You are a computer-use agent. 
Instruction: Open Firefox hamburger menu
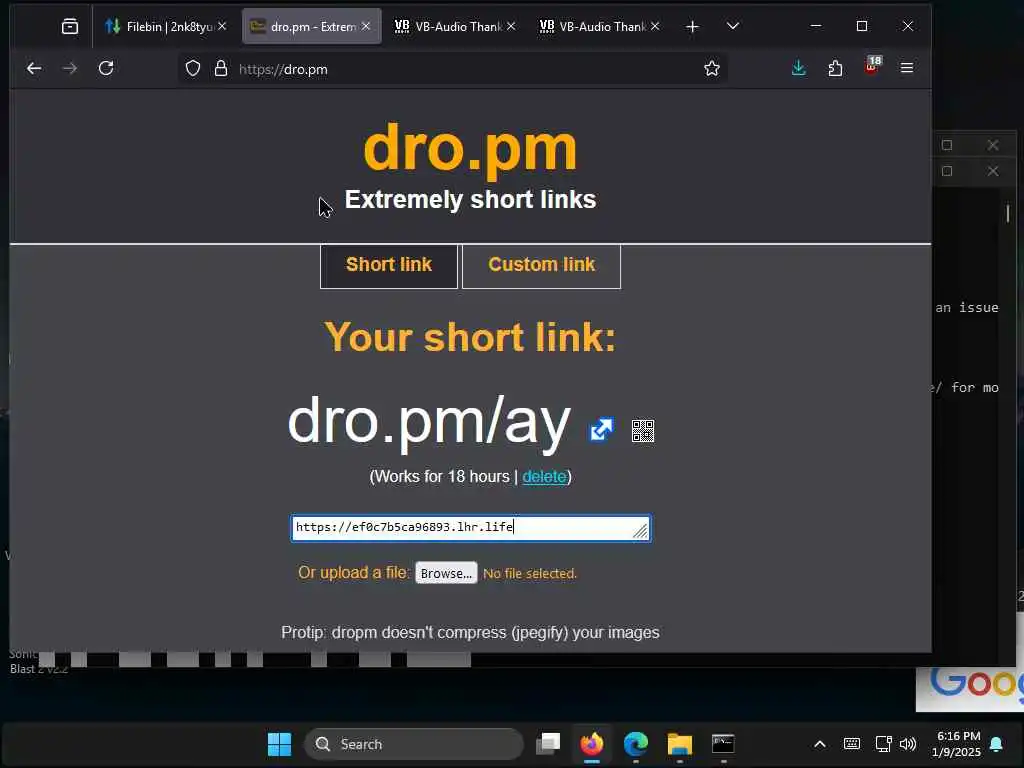(x=907, y=68)
